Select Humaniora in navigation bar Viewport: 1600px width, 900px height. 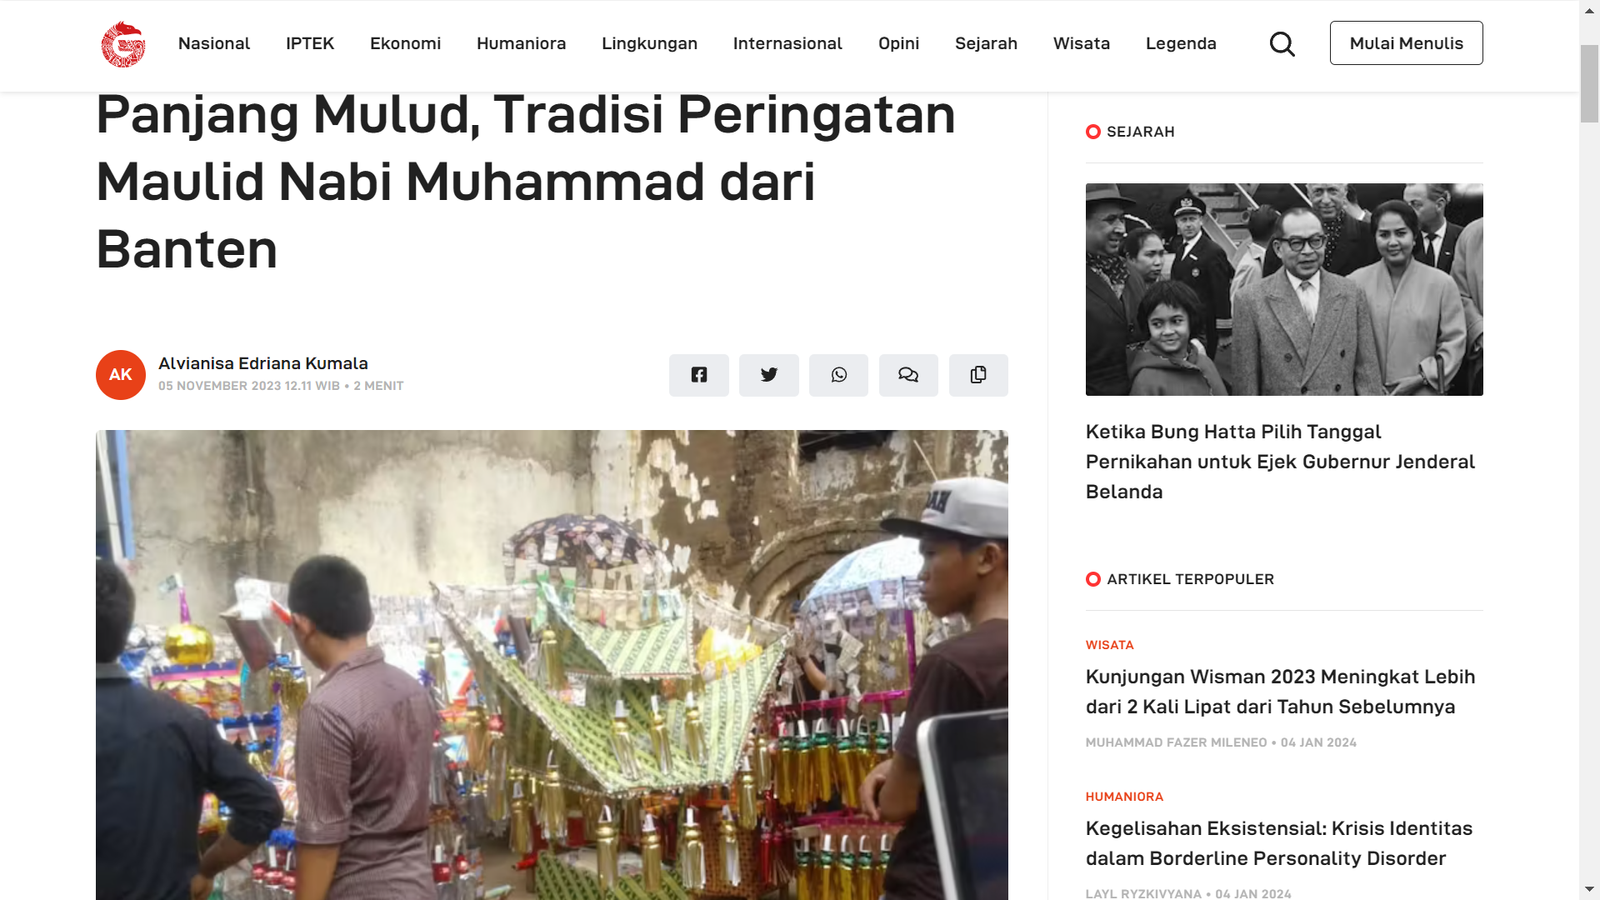pyautogui.click(x=521, y=44)
